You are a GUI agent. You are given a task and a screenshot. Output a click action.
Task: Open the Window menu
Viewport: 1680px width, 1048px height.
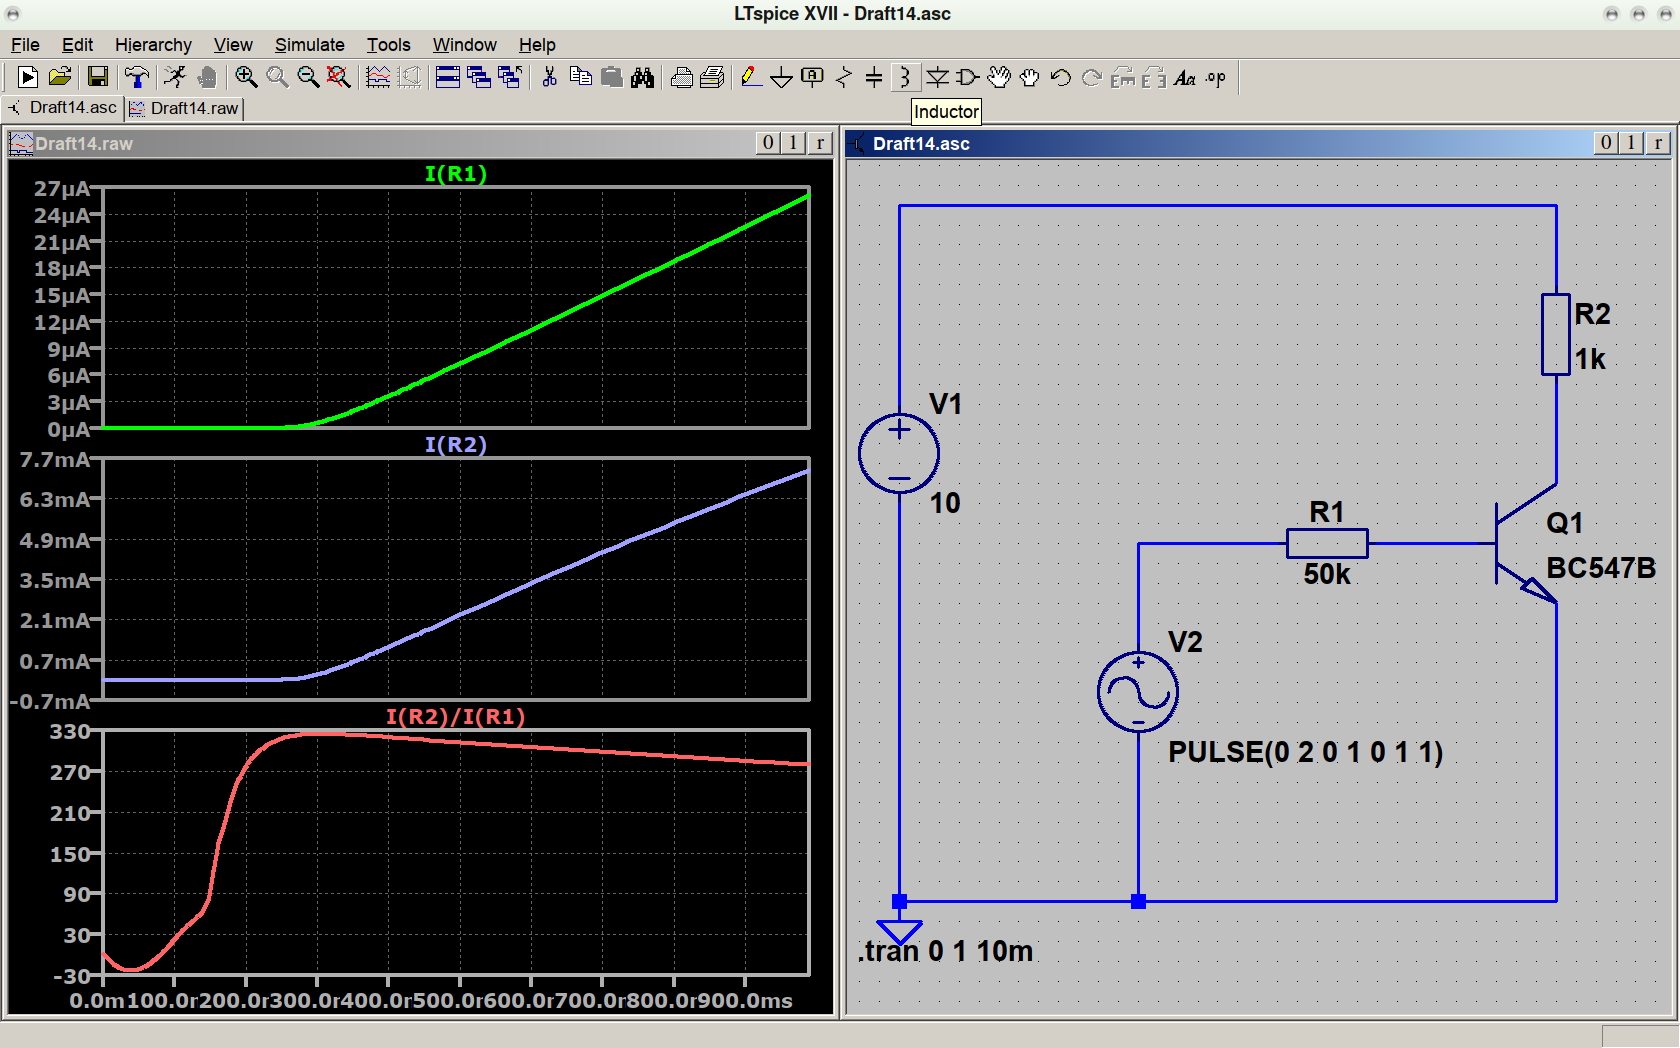(x=464, y=45)
